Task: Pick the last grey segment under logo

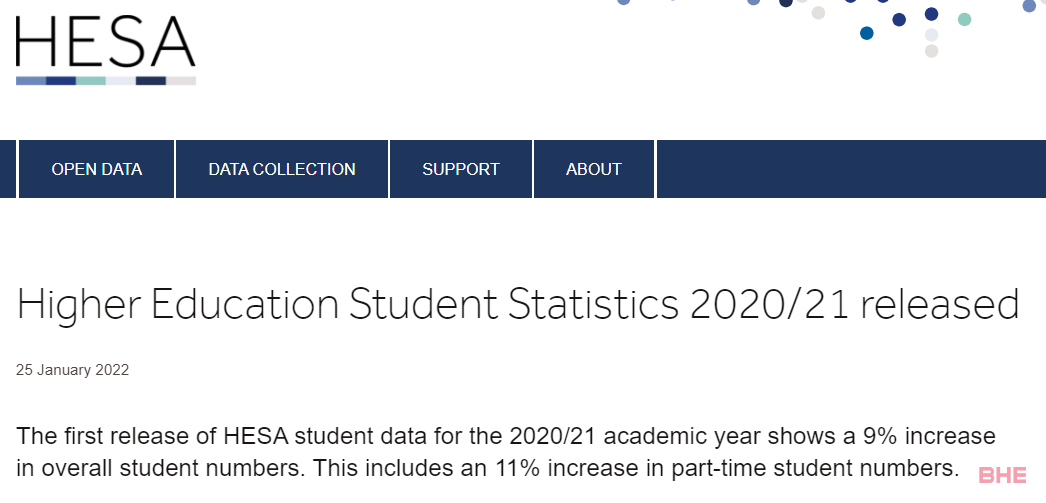Action: click(181, 81)
